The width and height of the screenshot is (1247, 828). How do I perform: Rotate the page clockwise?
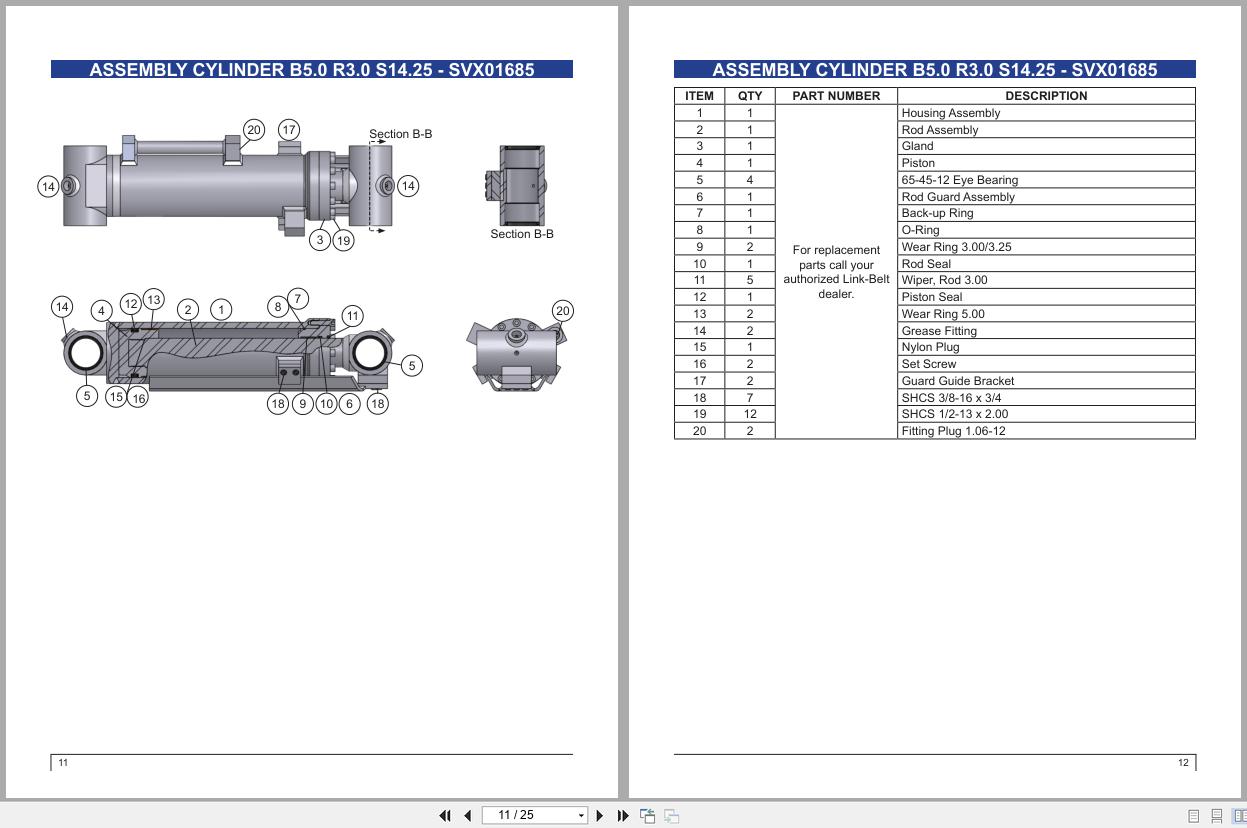(x=671, y=815)
